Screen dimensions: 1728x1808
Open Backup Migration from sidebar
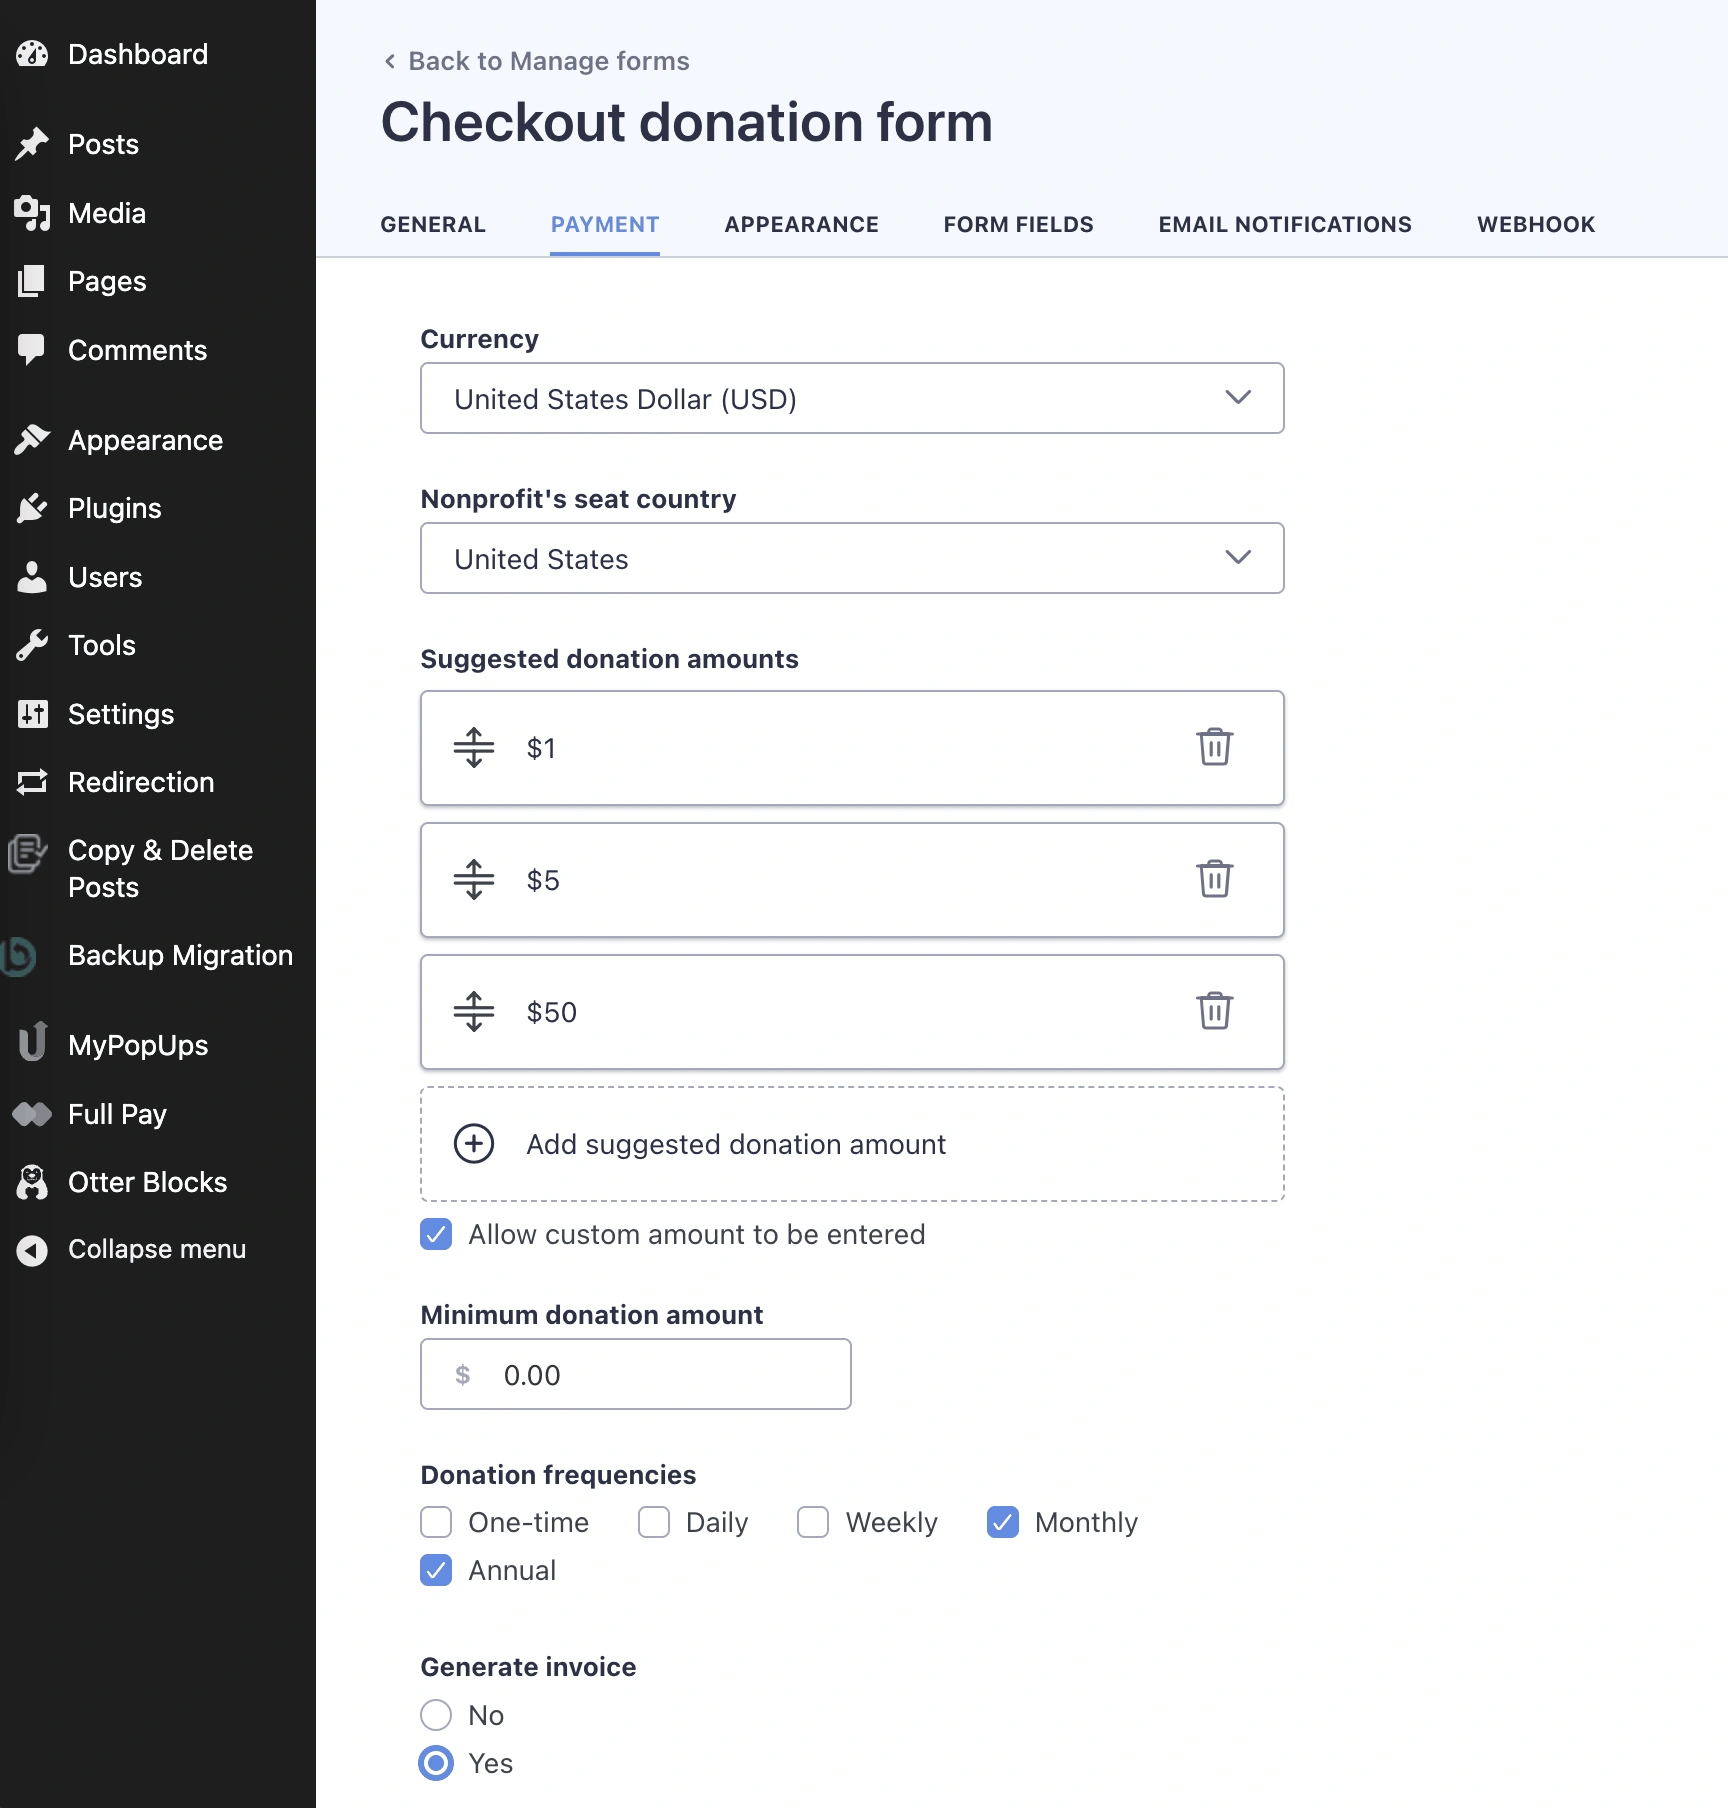coord(180,955)
